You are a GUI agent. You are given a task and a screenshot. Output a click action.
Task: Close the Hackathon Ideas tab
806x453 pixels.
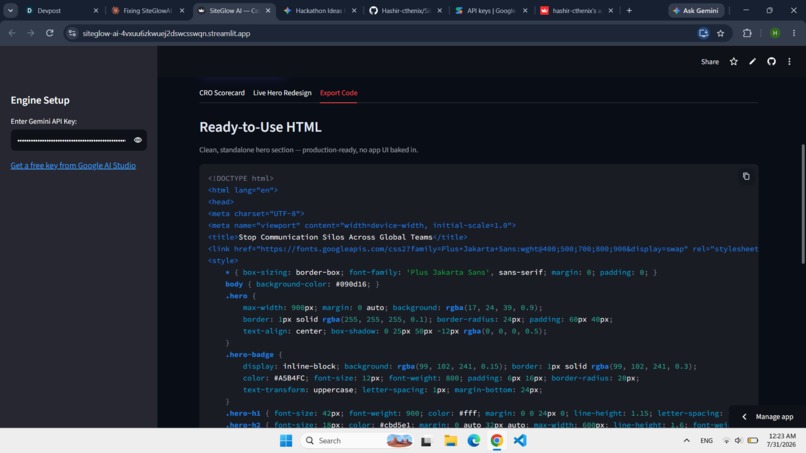tap(354, 10)
